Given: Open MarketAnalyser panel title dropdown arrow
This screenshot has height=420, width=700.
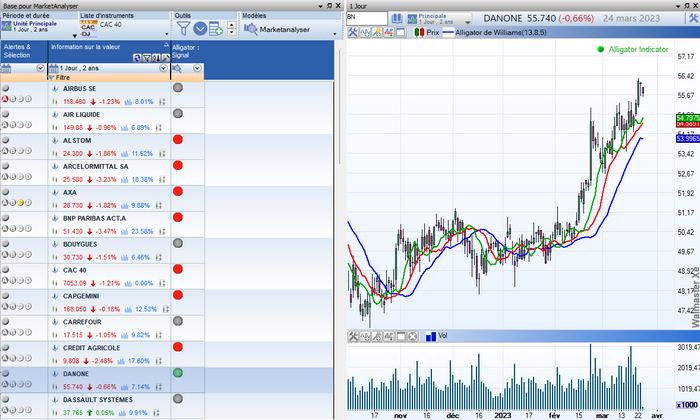Looking at the screenshot, I should point(320,6).
